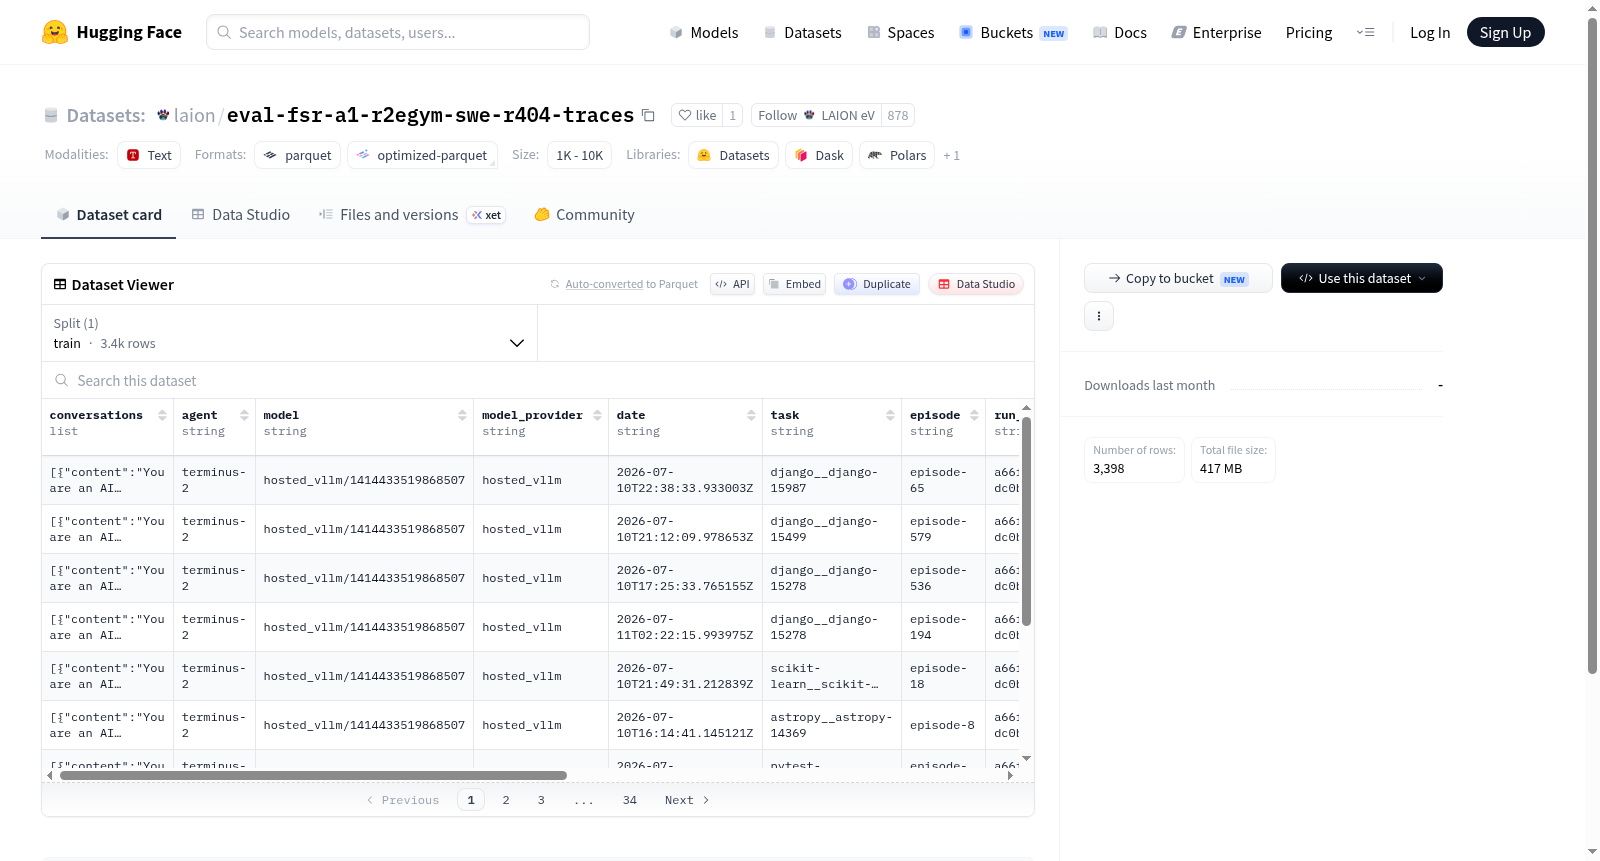Click the Hugging Face logo icon

55,32
